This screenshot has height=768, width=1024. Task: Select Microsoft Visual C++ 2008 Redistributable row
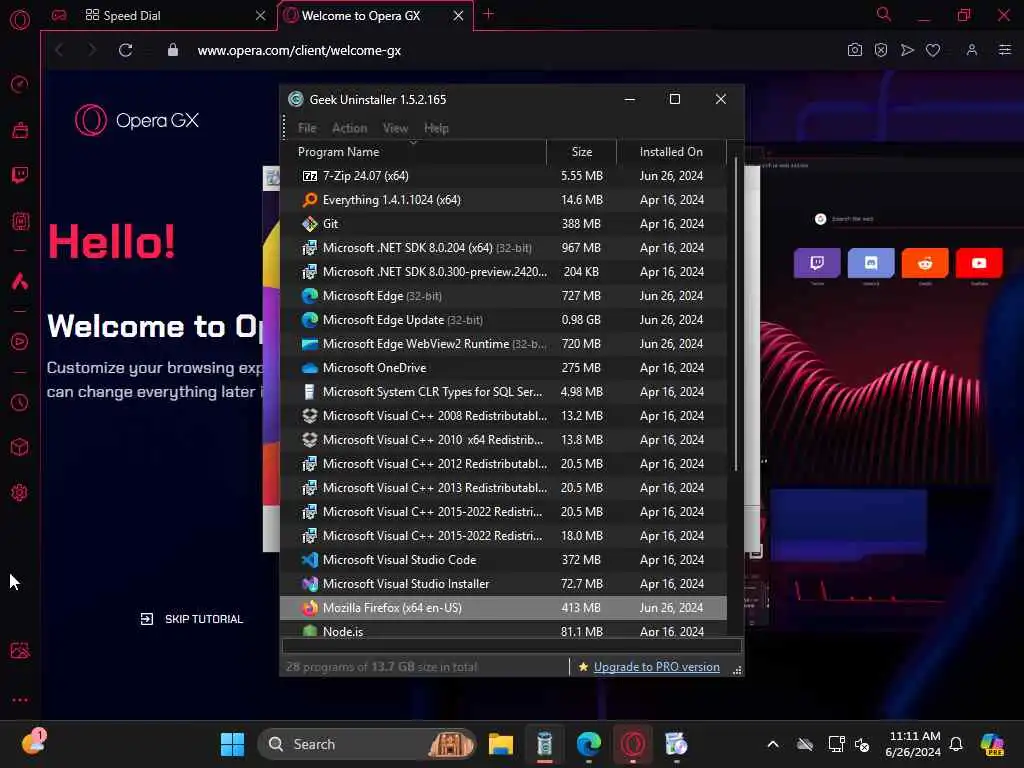503,416
